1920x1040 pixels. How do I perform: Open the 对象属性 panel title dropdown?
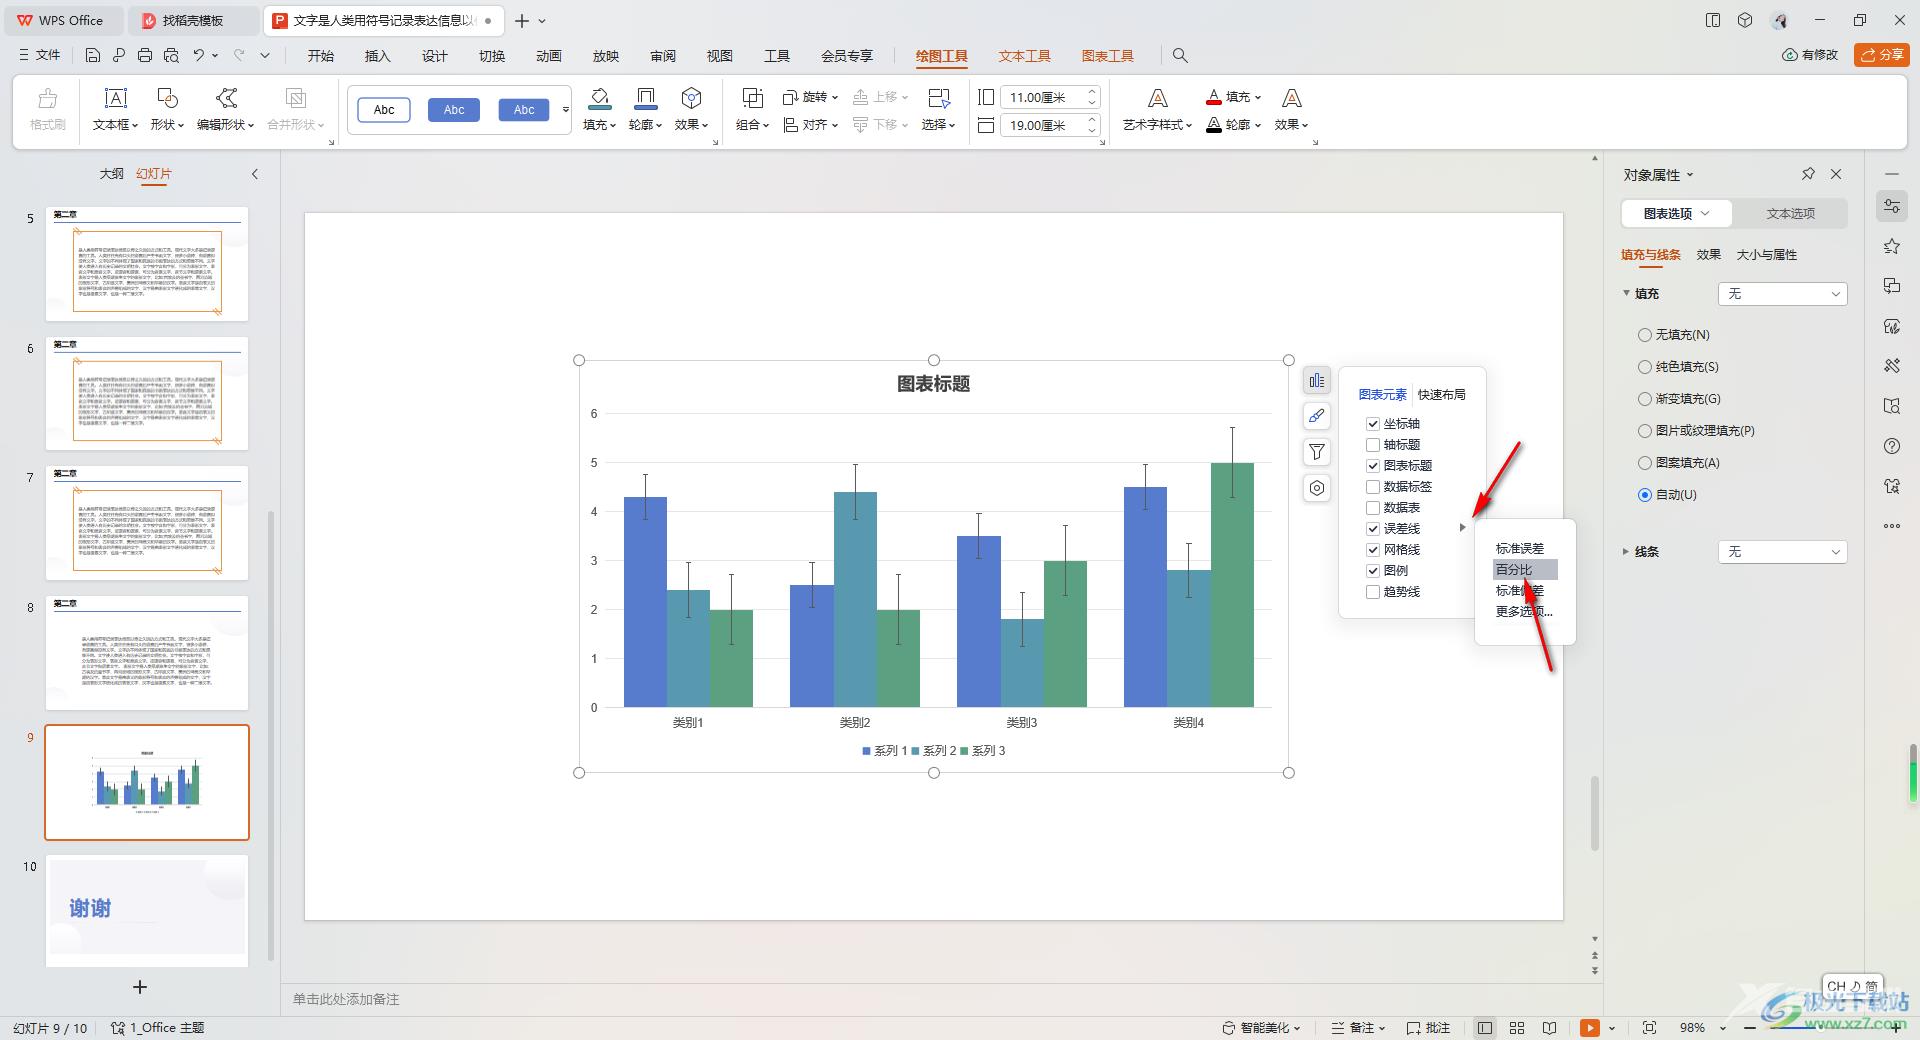point(1658,175)
